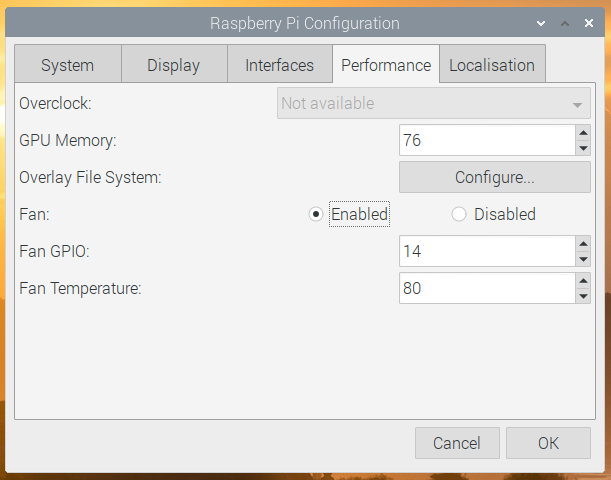The width and height of the screenshot is (611, 480).
Task: Switch to the System tab
Action: (x=67, y=66)
